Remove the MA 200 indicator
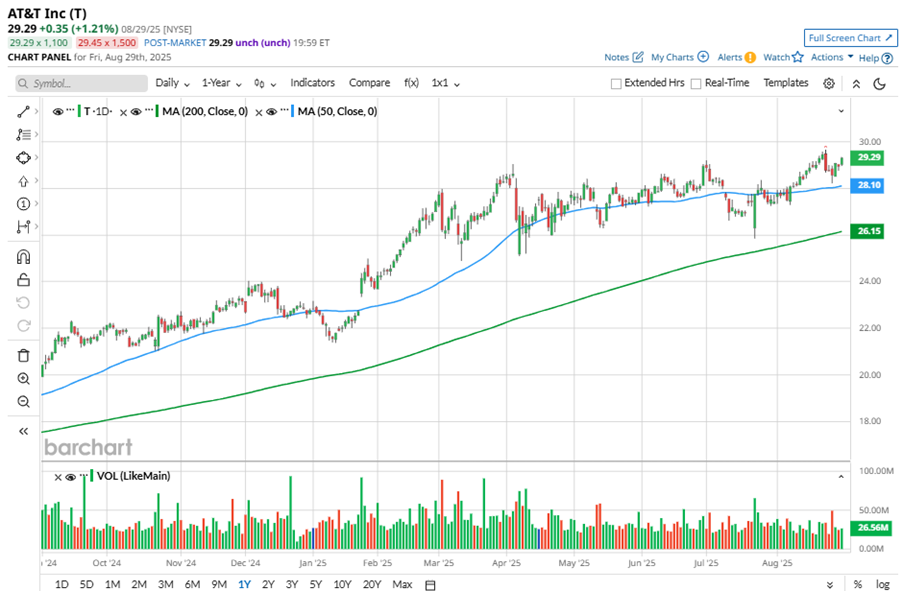903x591 pixels. [x=123, y=112]
